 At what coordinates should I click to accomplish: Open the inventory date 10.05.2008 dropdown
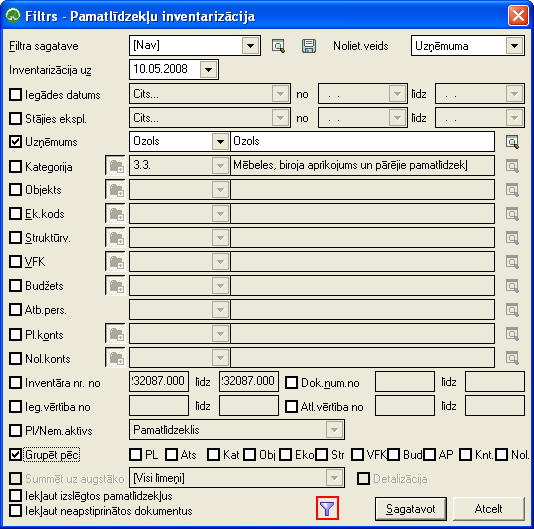208,70
